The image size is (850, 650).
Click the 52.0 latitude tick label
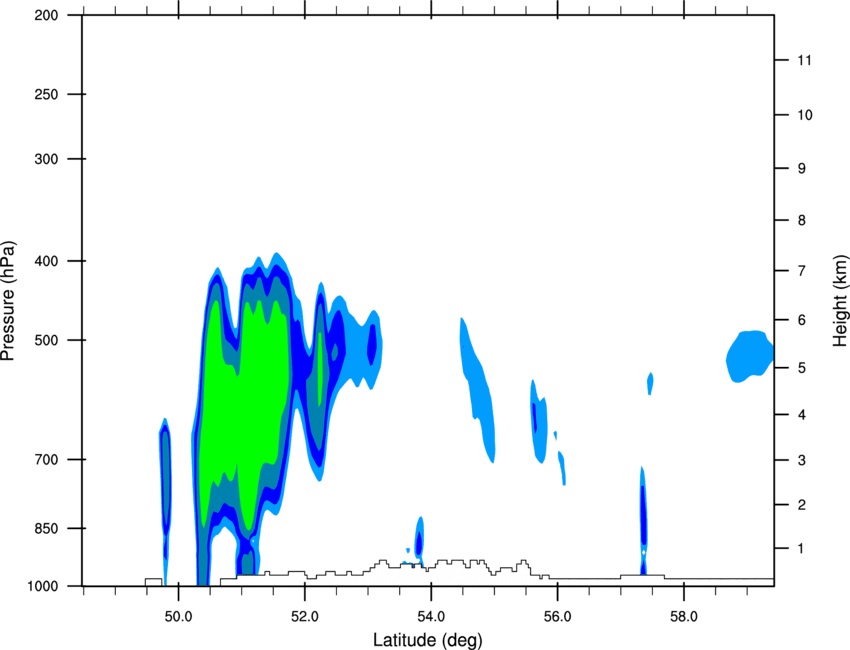[x=305, y=617]
